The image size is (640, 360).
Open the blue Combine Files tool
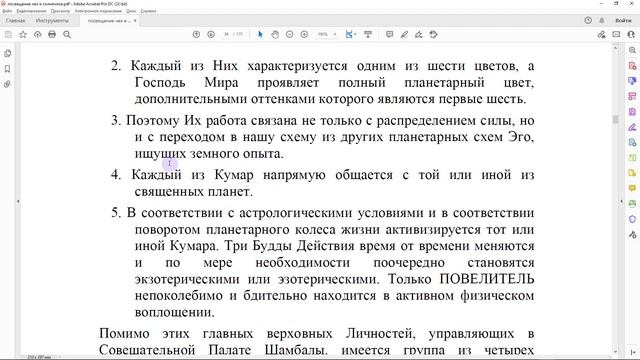coord(632,81)
